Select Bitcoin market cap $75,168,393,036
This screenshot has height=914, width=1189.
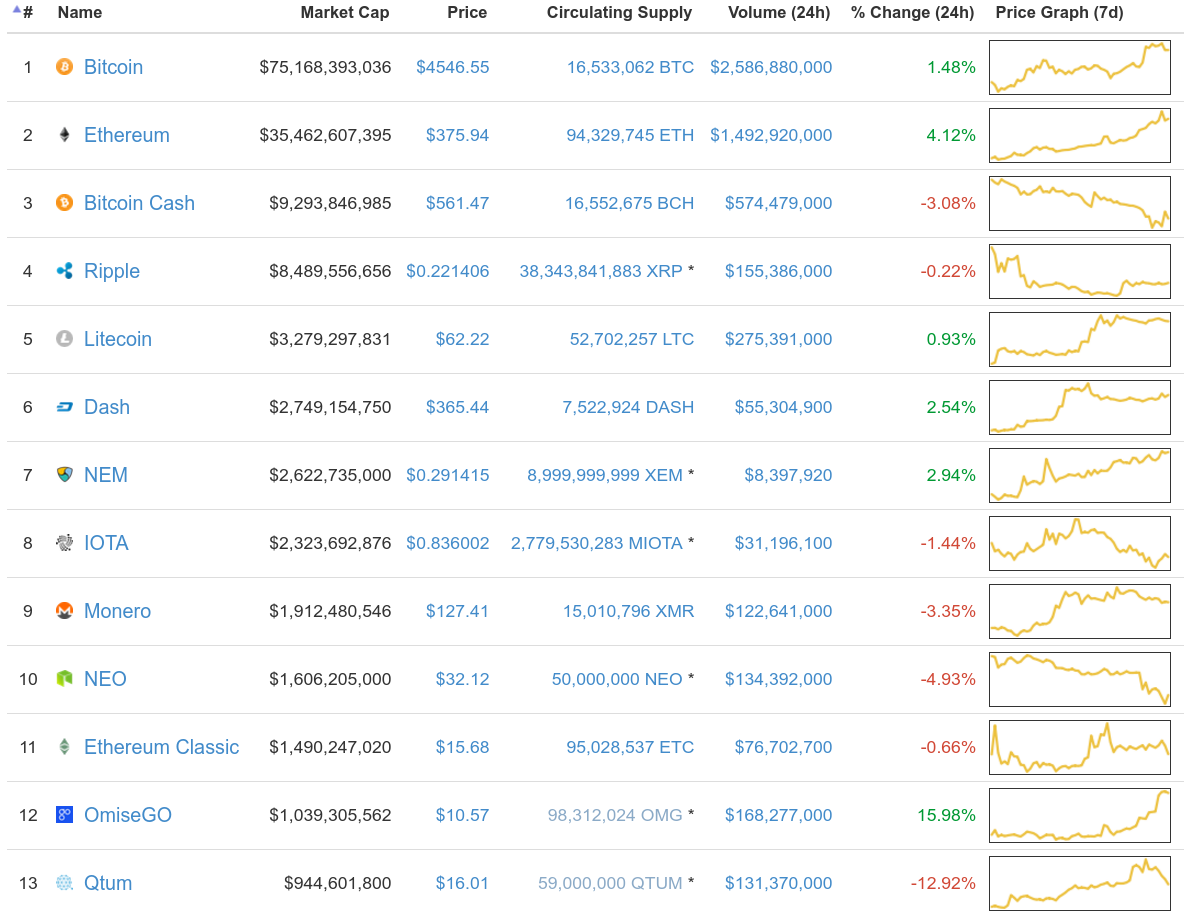point(325,67)
